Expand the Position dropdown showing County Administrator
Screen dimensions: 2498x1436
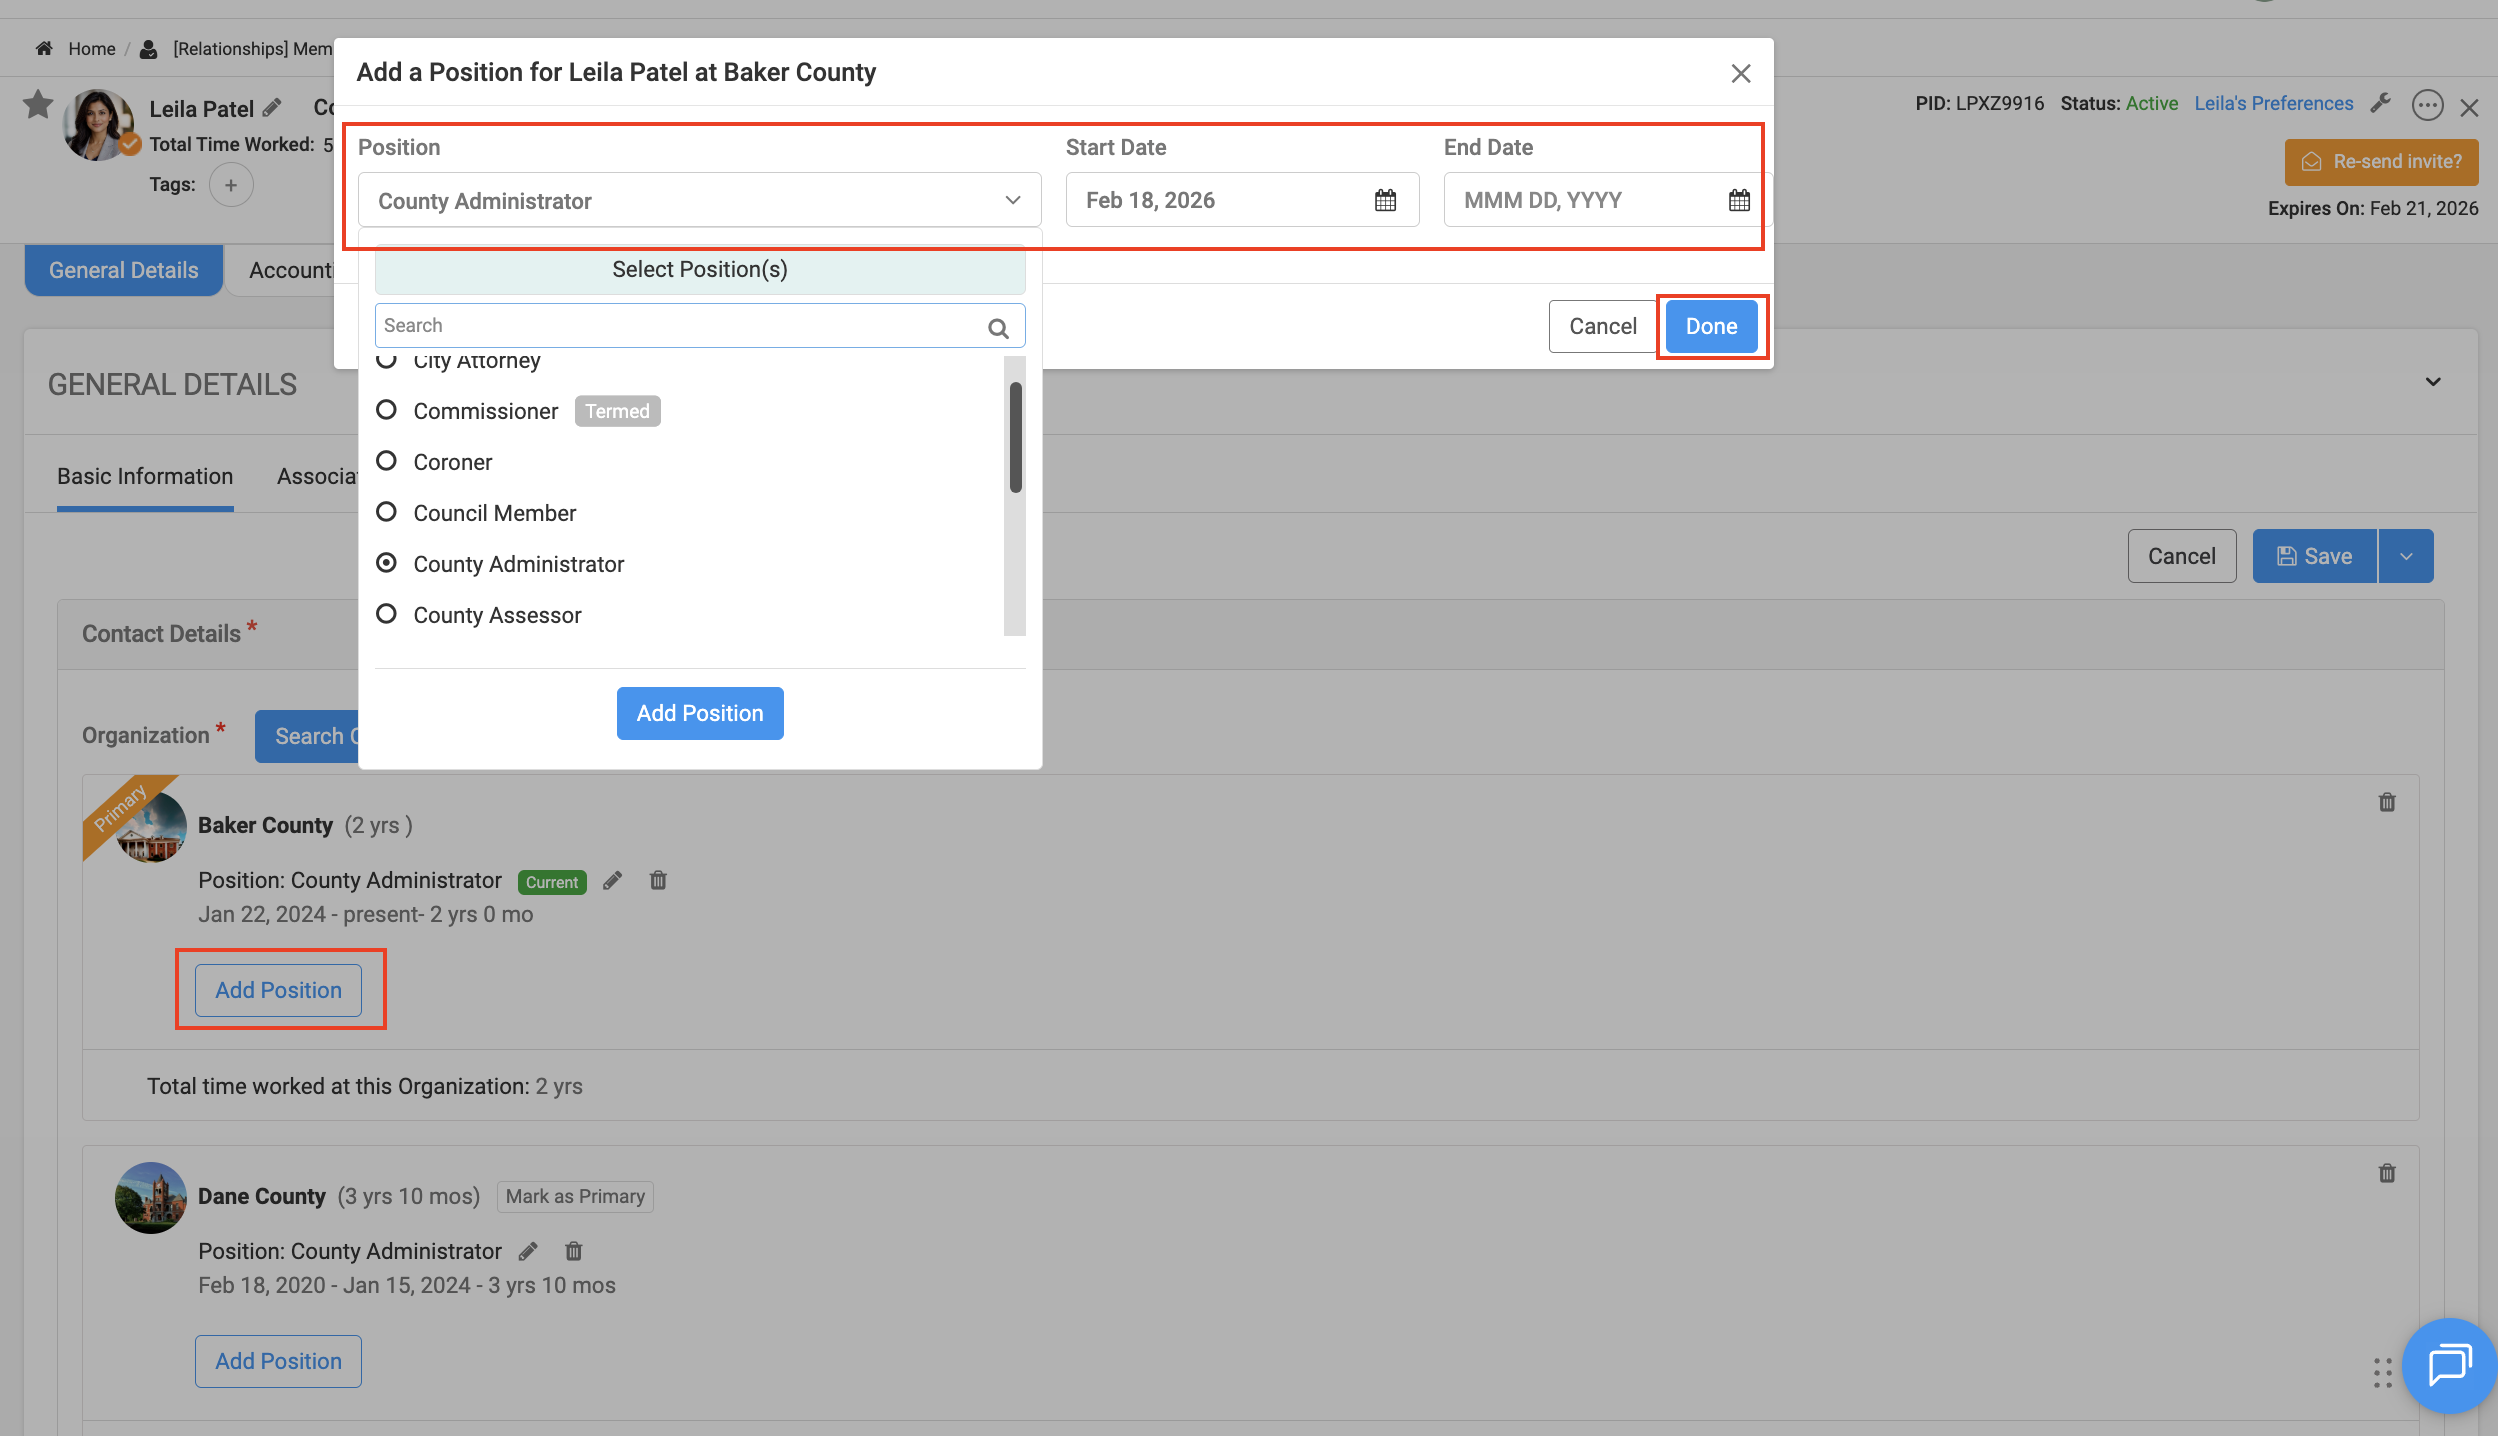click(699, 200)
